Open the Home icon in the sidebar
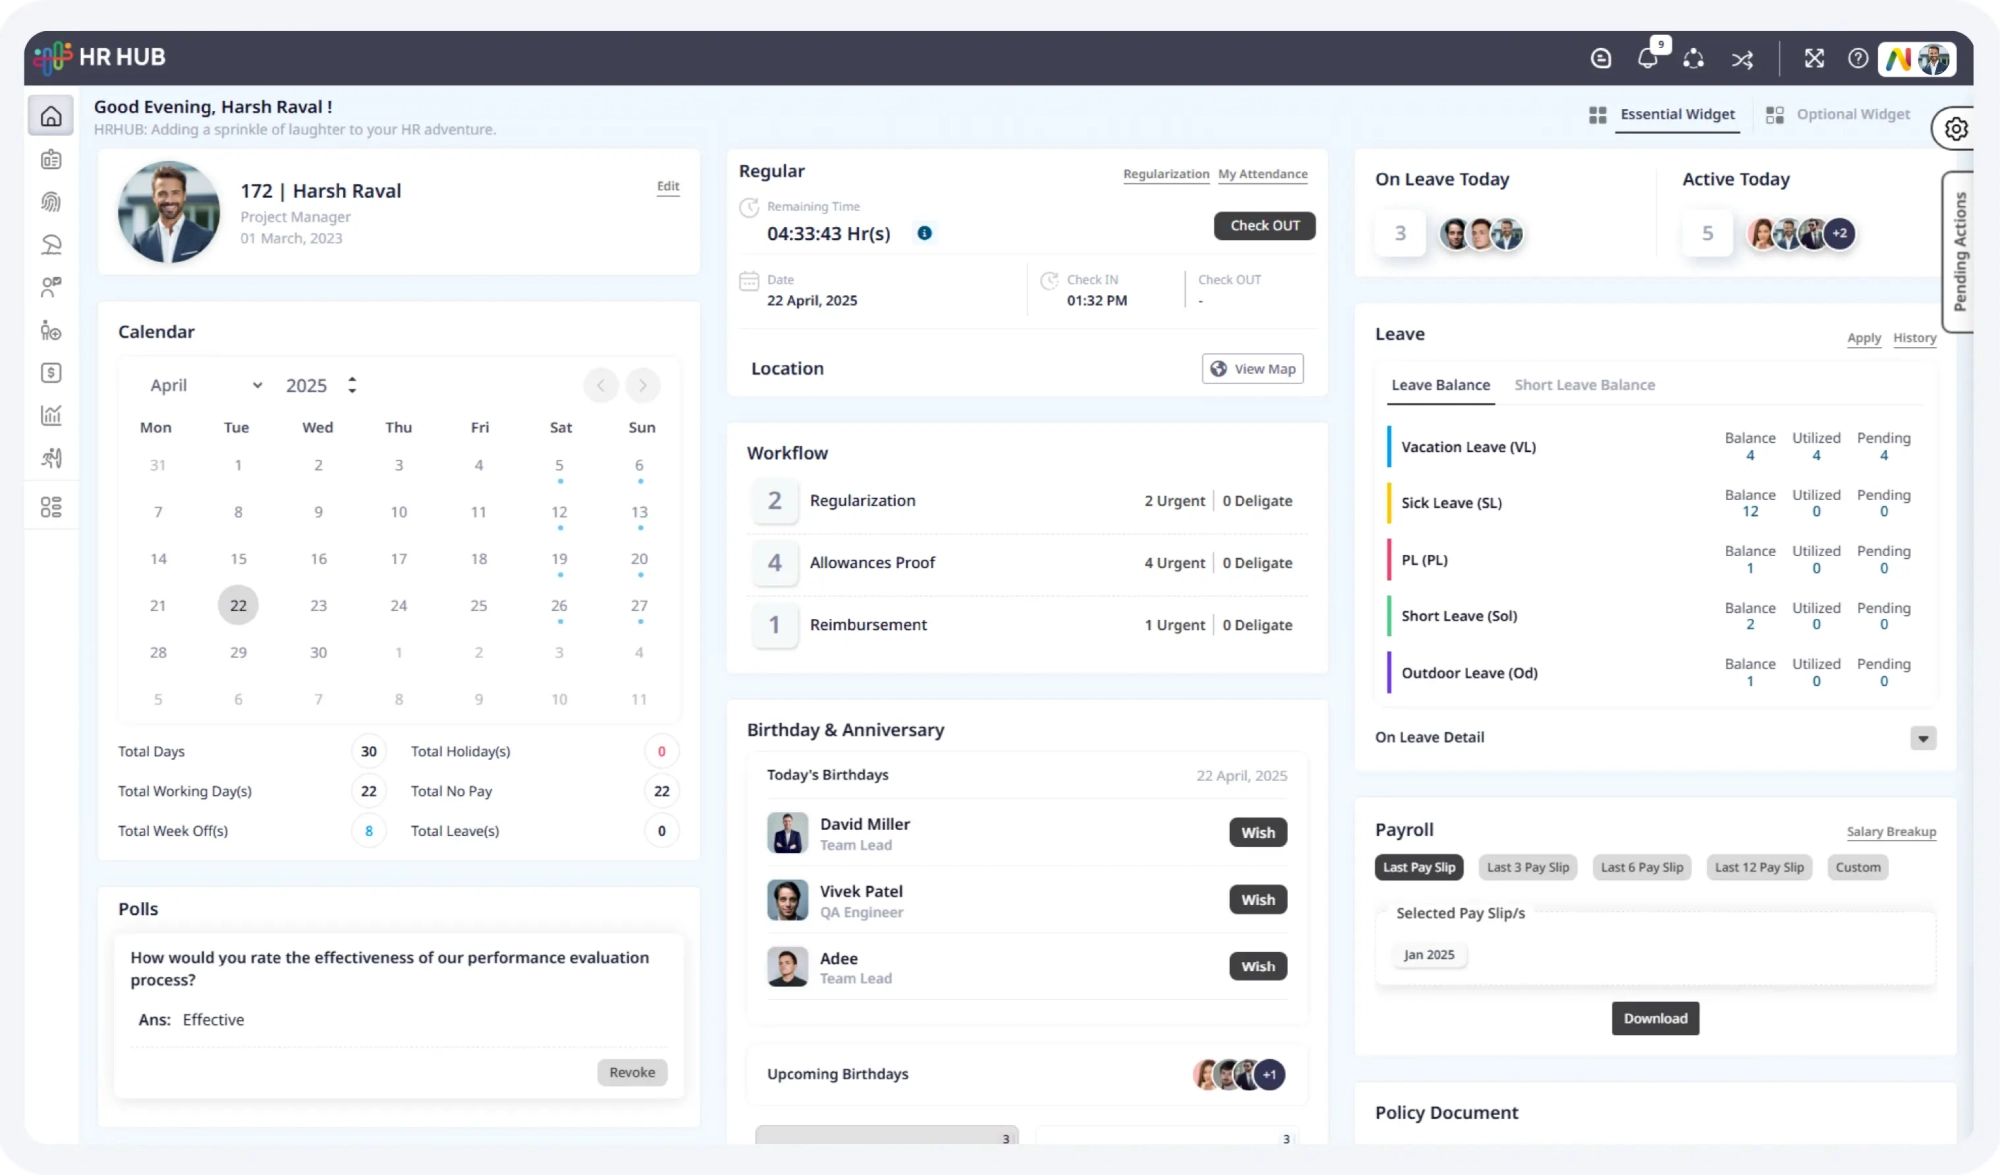2000x1175 pixels. (x=50, y=114)
